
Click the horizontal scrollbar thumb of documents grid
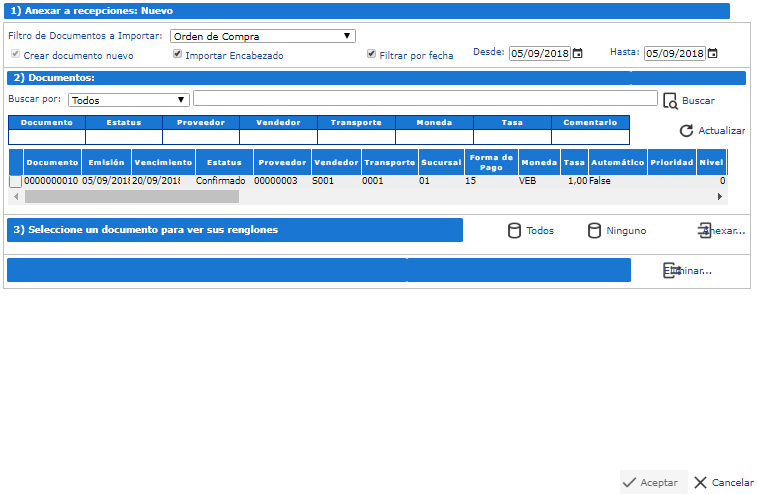(132, 196)
